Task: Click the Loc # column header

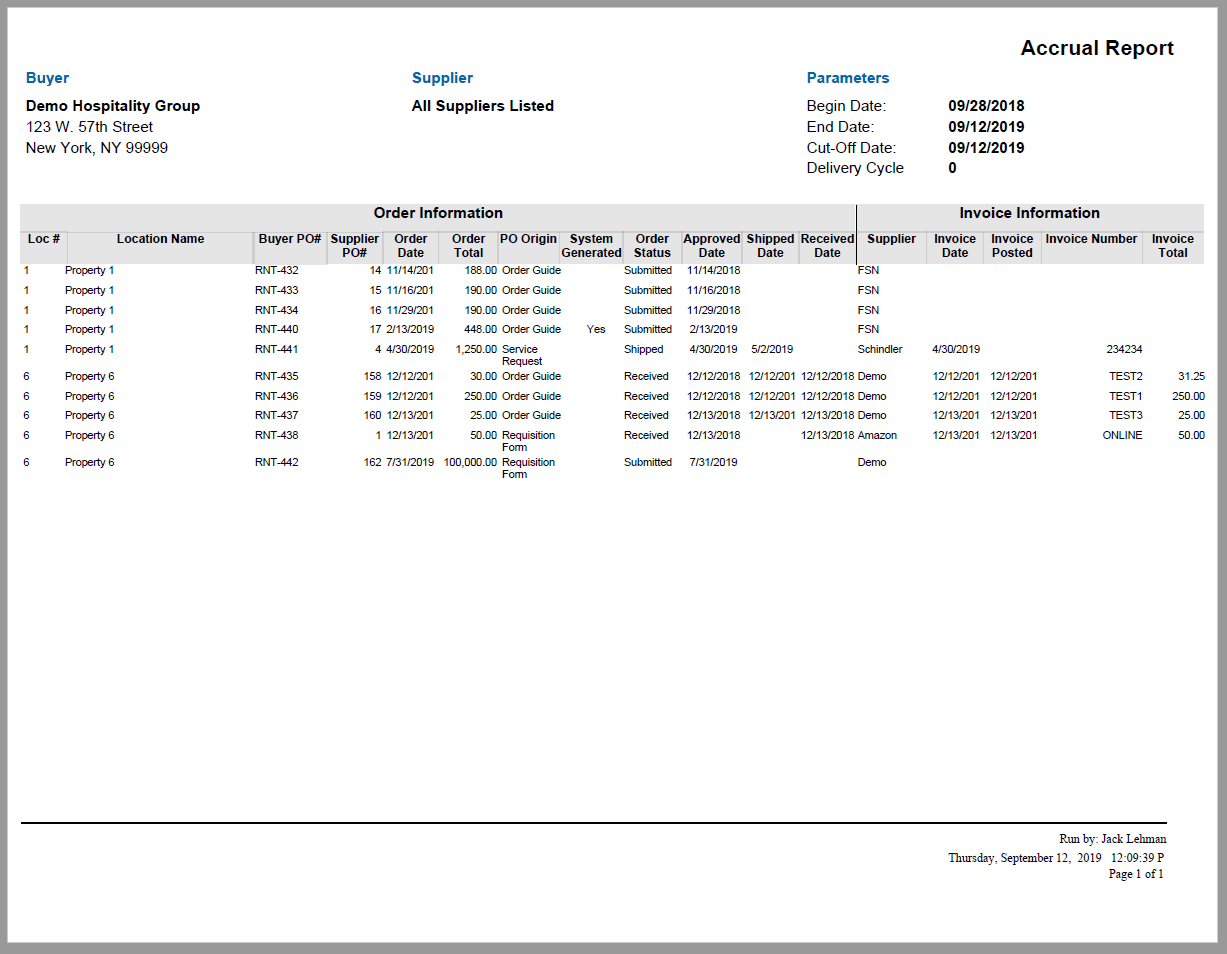Action: point(43,240)
